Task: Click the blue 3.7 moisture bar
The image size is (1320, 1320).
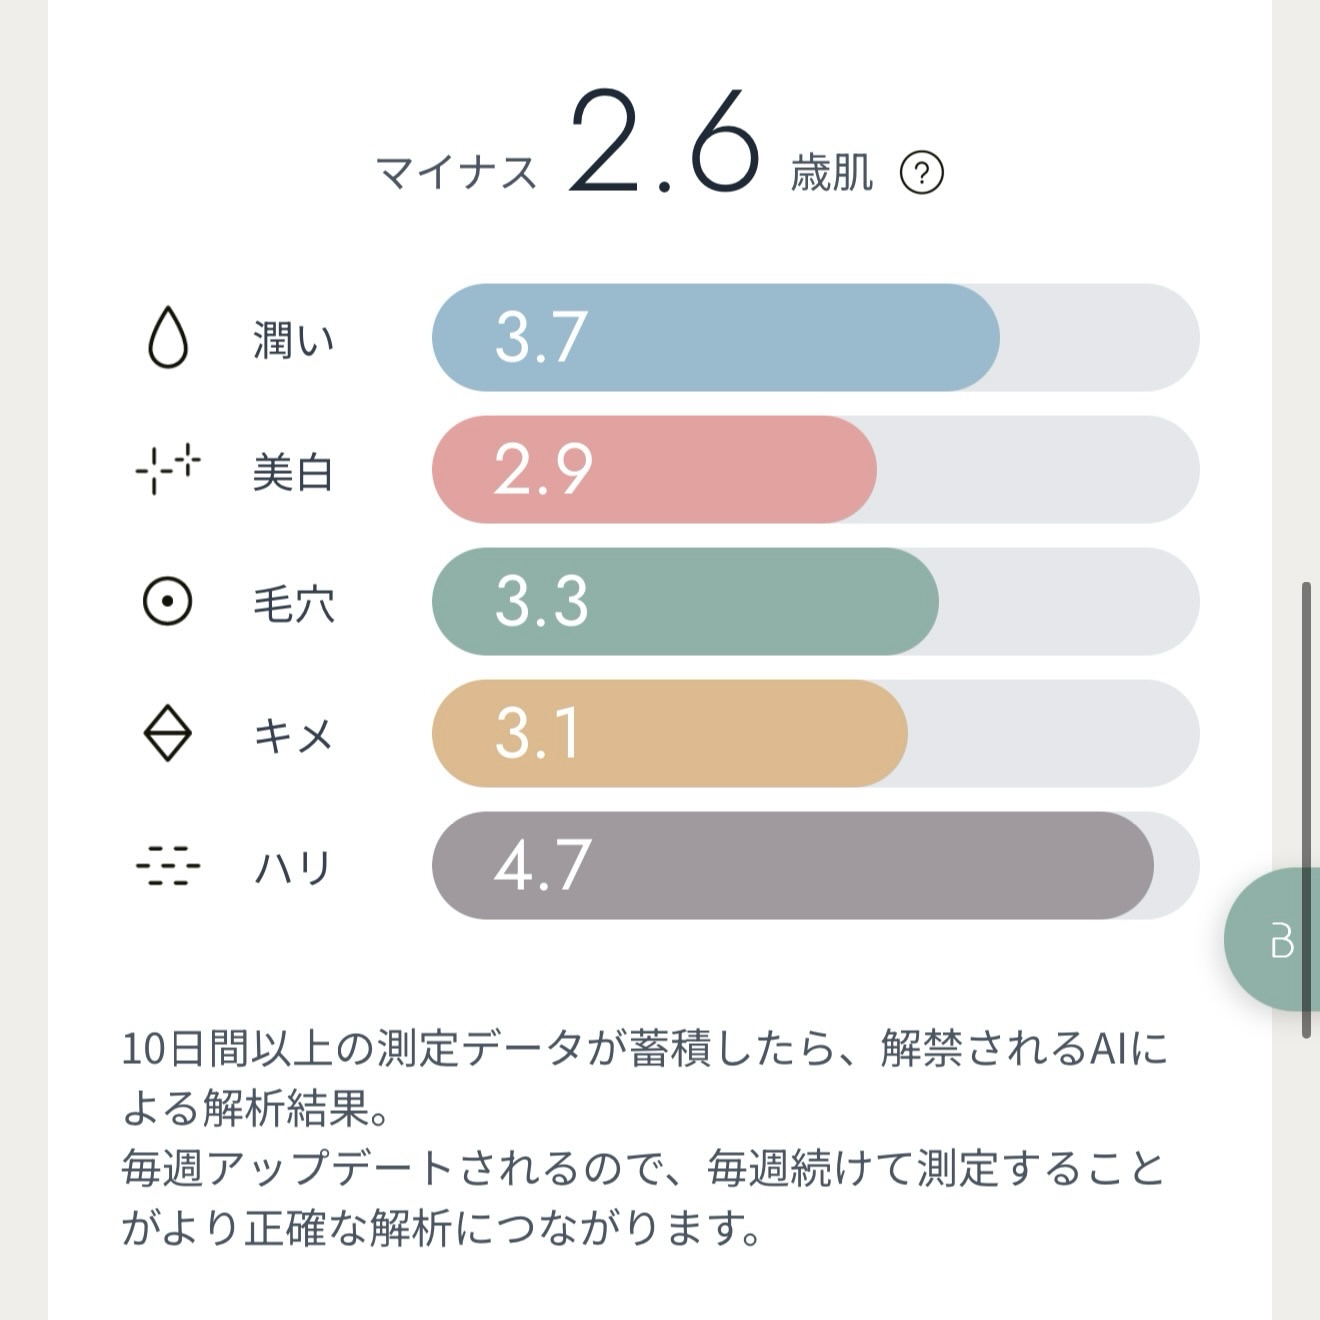Action: tap(715, 338)
